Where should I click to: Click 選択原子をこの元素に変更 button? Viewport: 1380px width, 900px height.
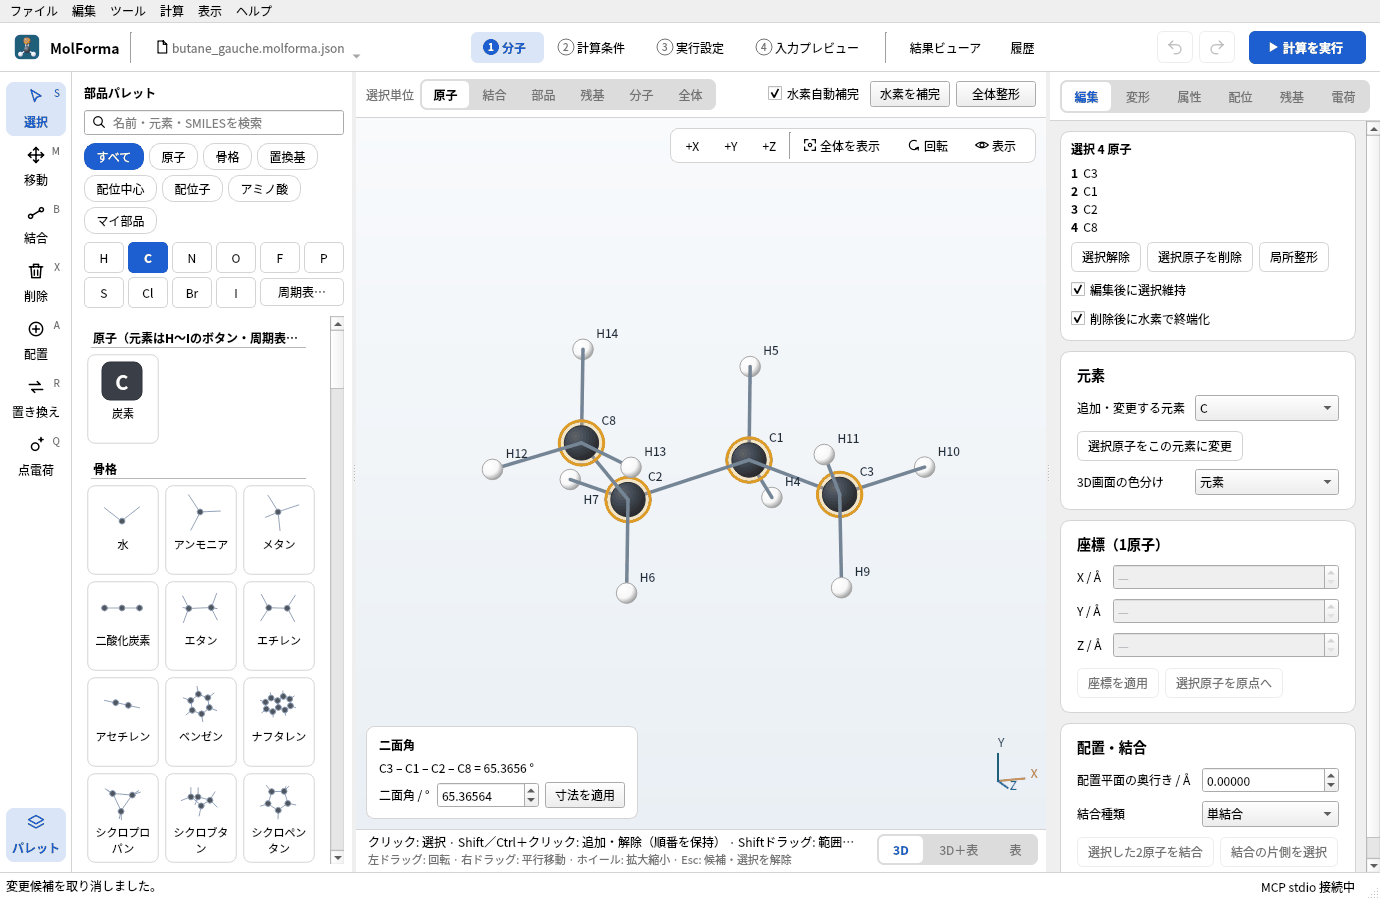click(1160, 446)
